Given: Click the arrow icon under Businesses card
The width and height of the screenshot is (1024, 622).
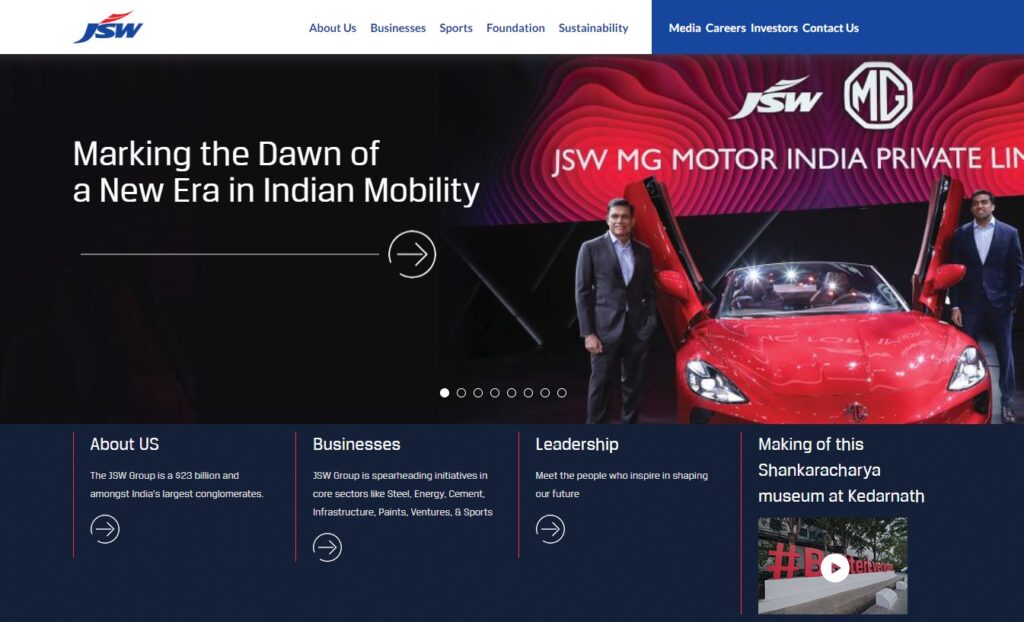Looking at the screenshot, I should [327, 548].
